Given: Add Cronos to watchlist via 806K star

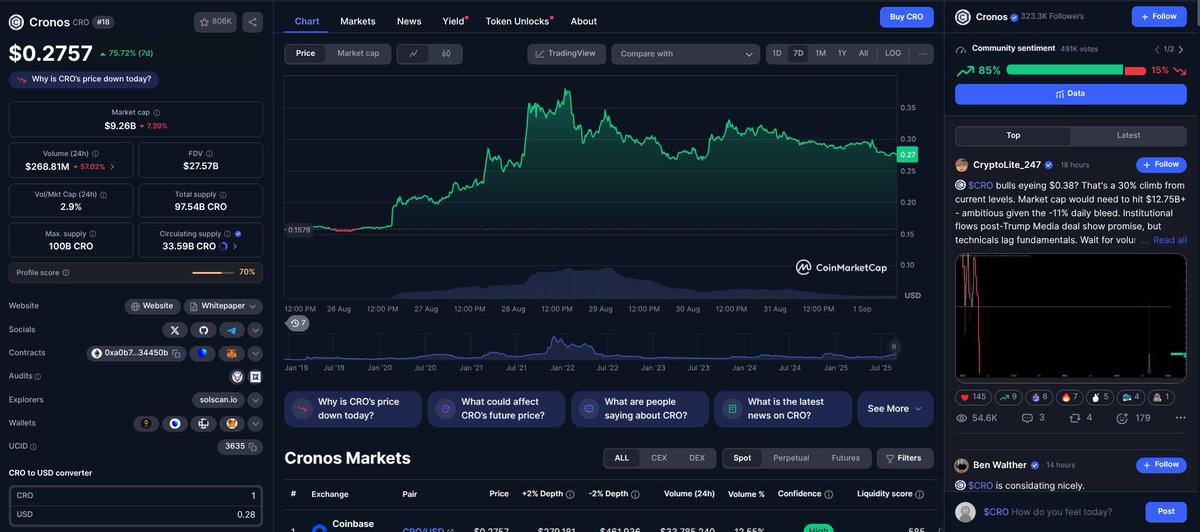Looking at the screenshot, I should tap(216, 21).
